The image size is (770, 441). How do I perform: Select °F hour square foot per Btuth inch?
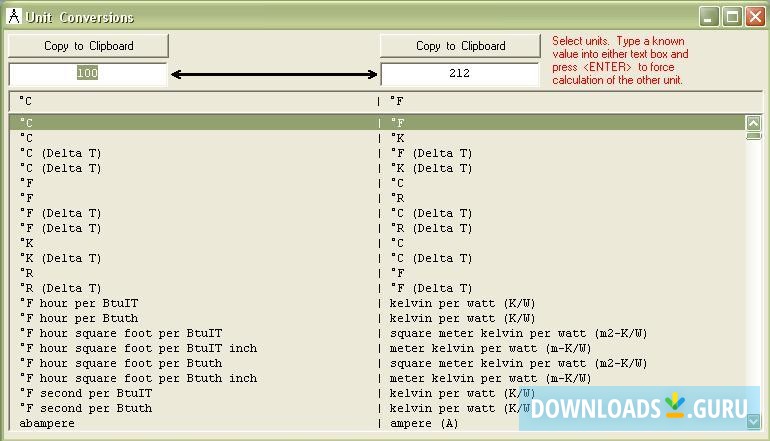(377, 378)
